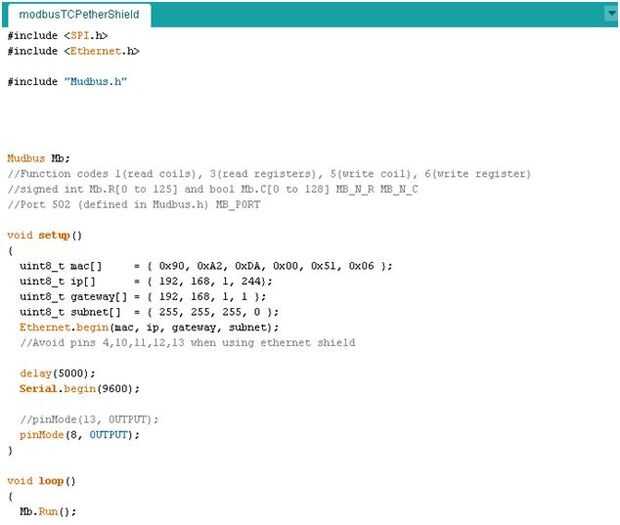Screen dimensions: 620x525
Task: Click the pinMode(8, OUTPUT) line
Action: [79, 434]
